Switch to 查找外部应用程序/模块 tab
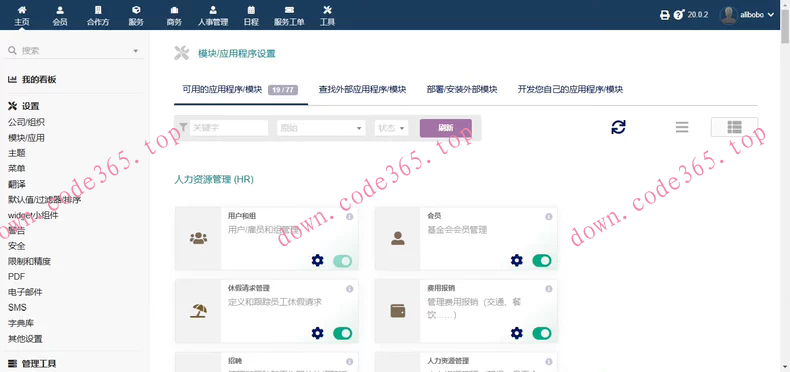This screenshot has height=372, width=790. pyautogui.click(x=362, y=90)
